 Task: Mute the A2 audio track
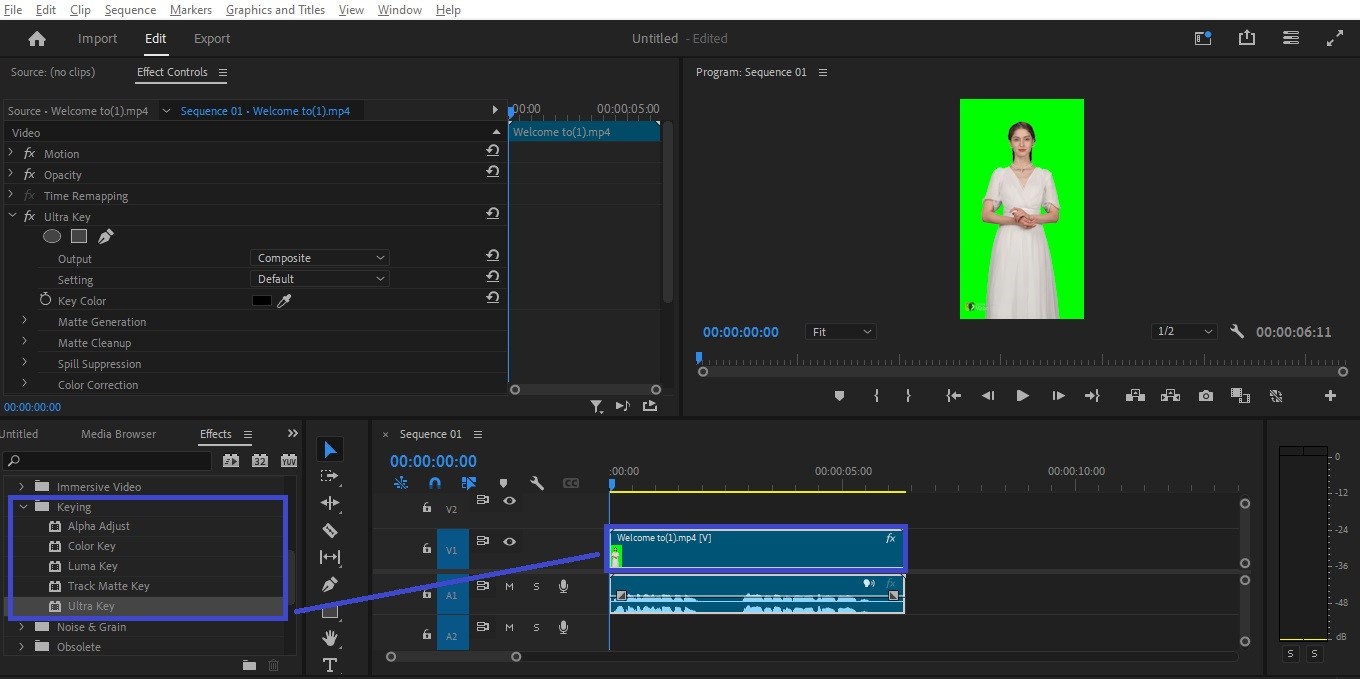point(509,627)
